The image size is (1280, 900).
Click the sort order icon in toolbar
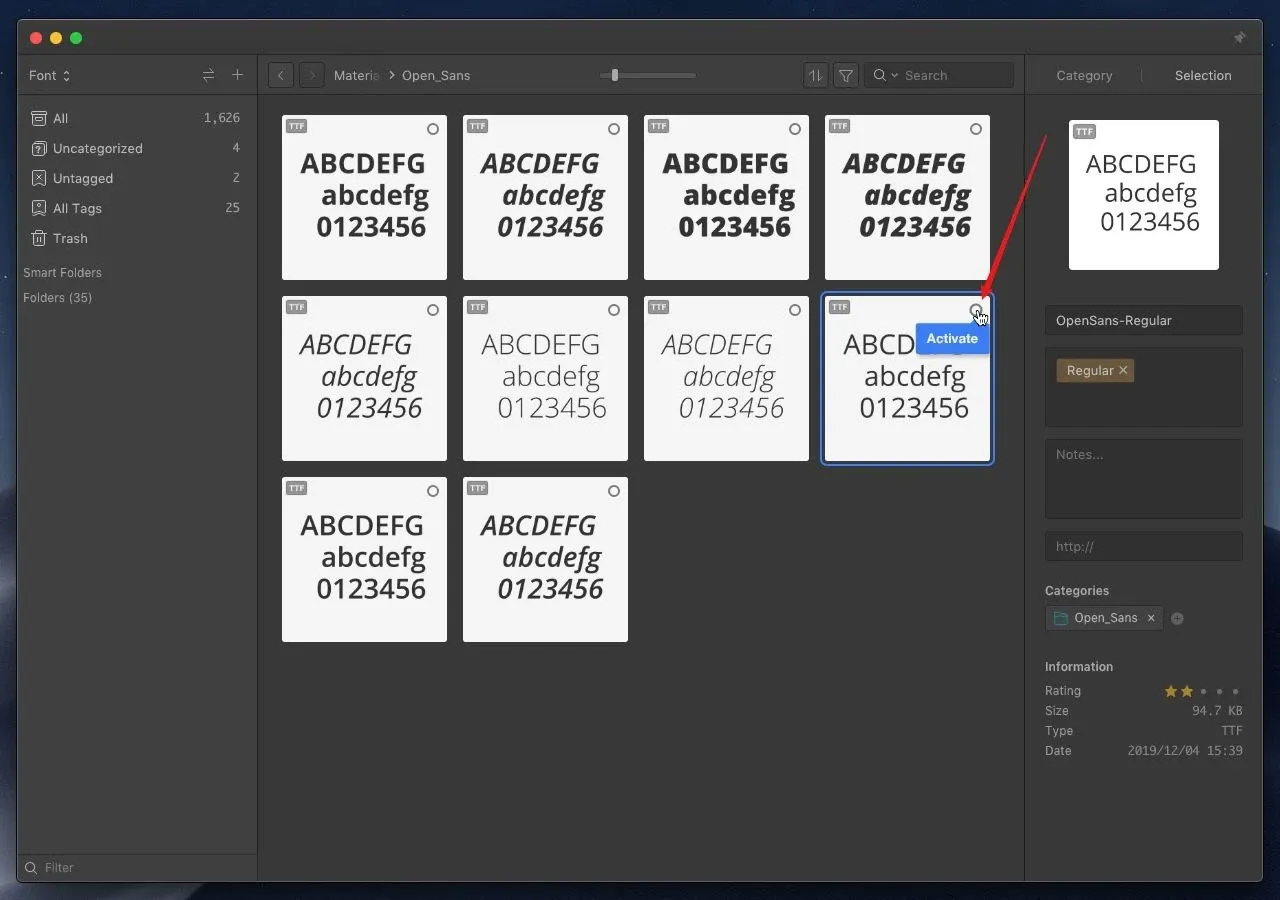click(816, 75)
